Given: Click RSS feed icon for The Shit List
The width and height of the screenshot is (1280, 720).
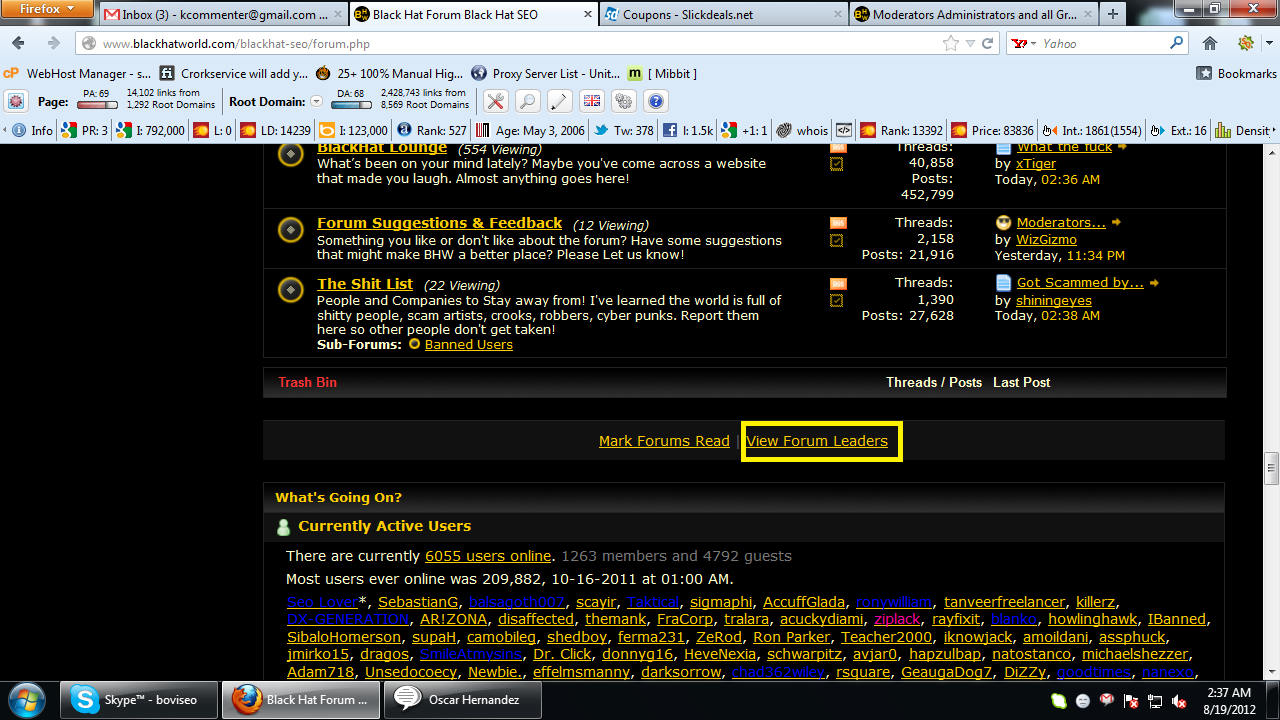Looking at the screenshot, I should [838, 283].
